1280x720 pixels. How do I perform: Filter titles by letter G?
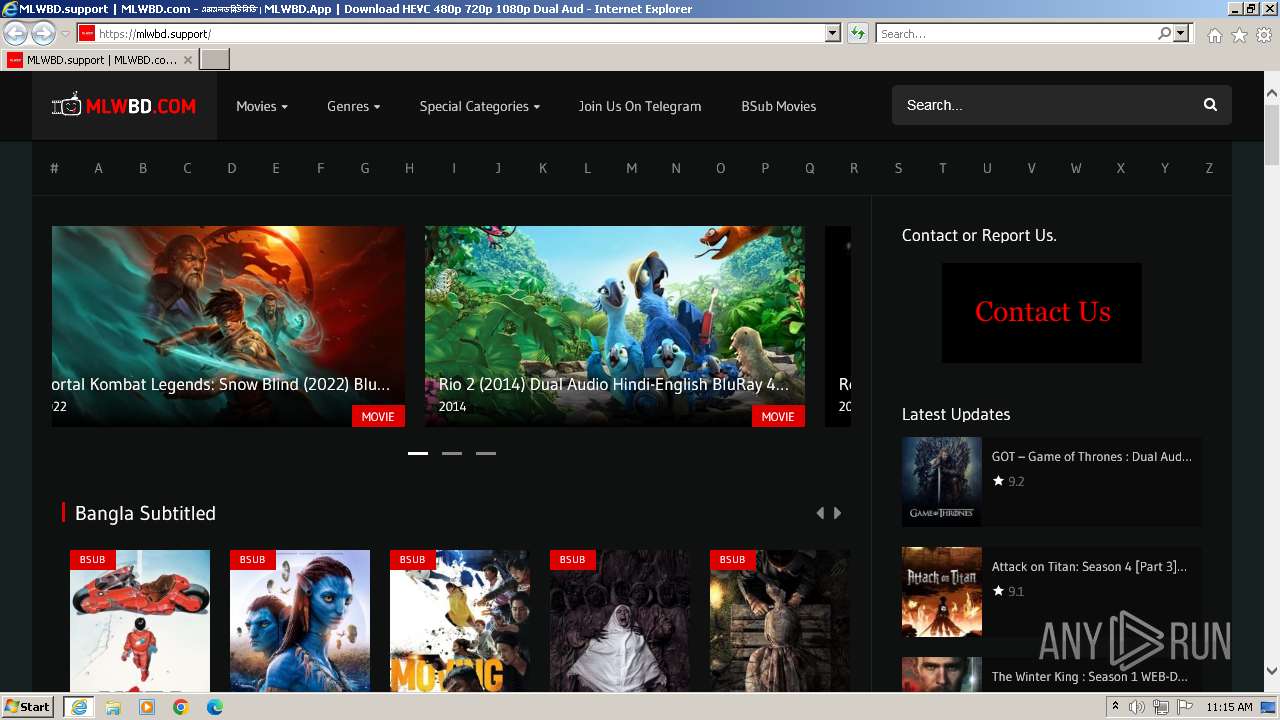point(365,168)
